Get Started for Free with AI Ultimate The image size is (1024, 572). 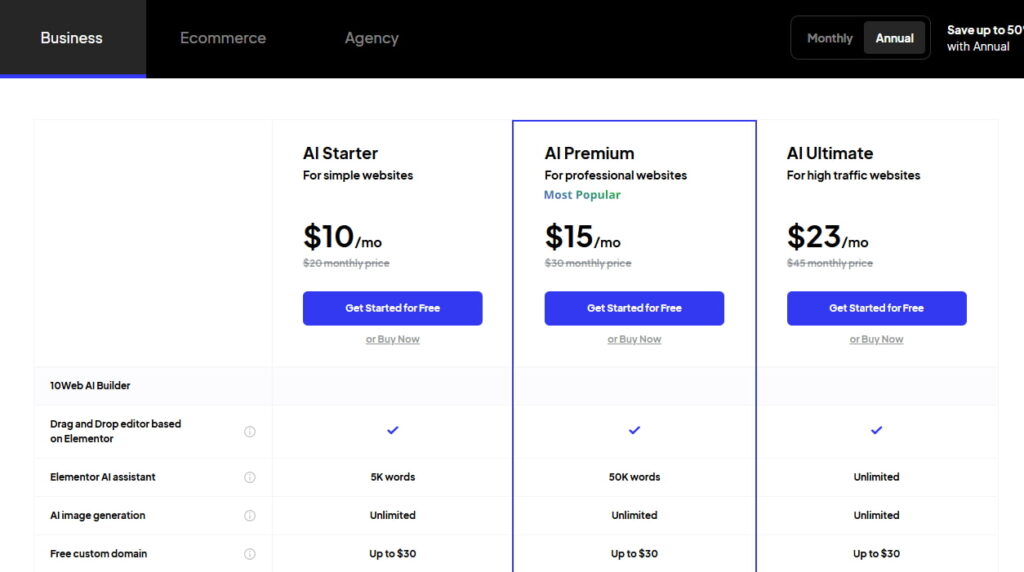[876, 308]
